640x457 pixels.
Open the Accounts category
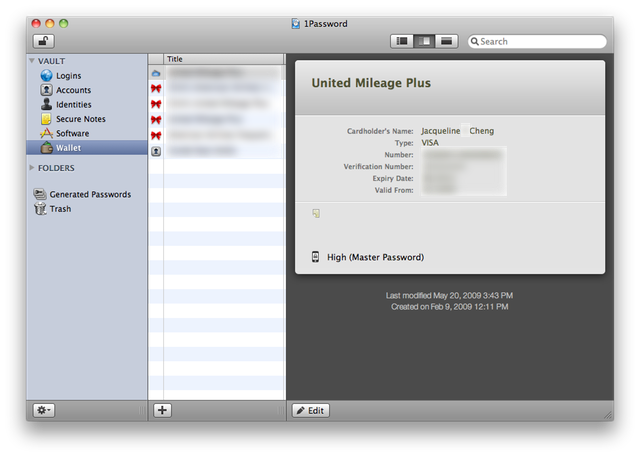(87, 90)
